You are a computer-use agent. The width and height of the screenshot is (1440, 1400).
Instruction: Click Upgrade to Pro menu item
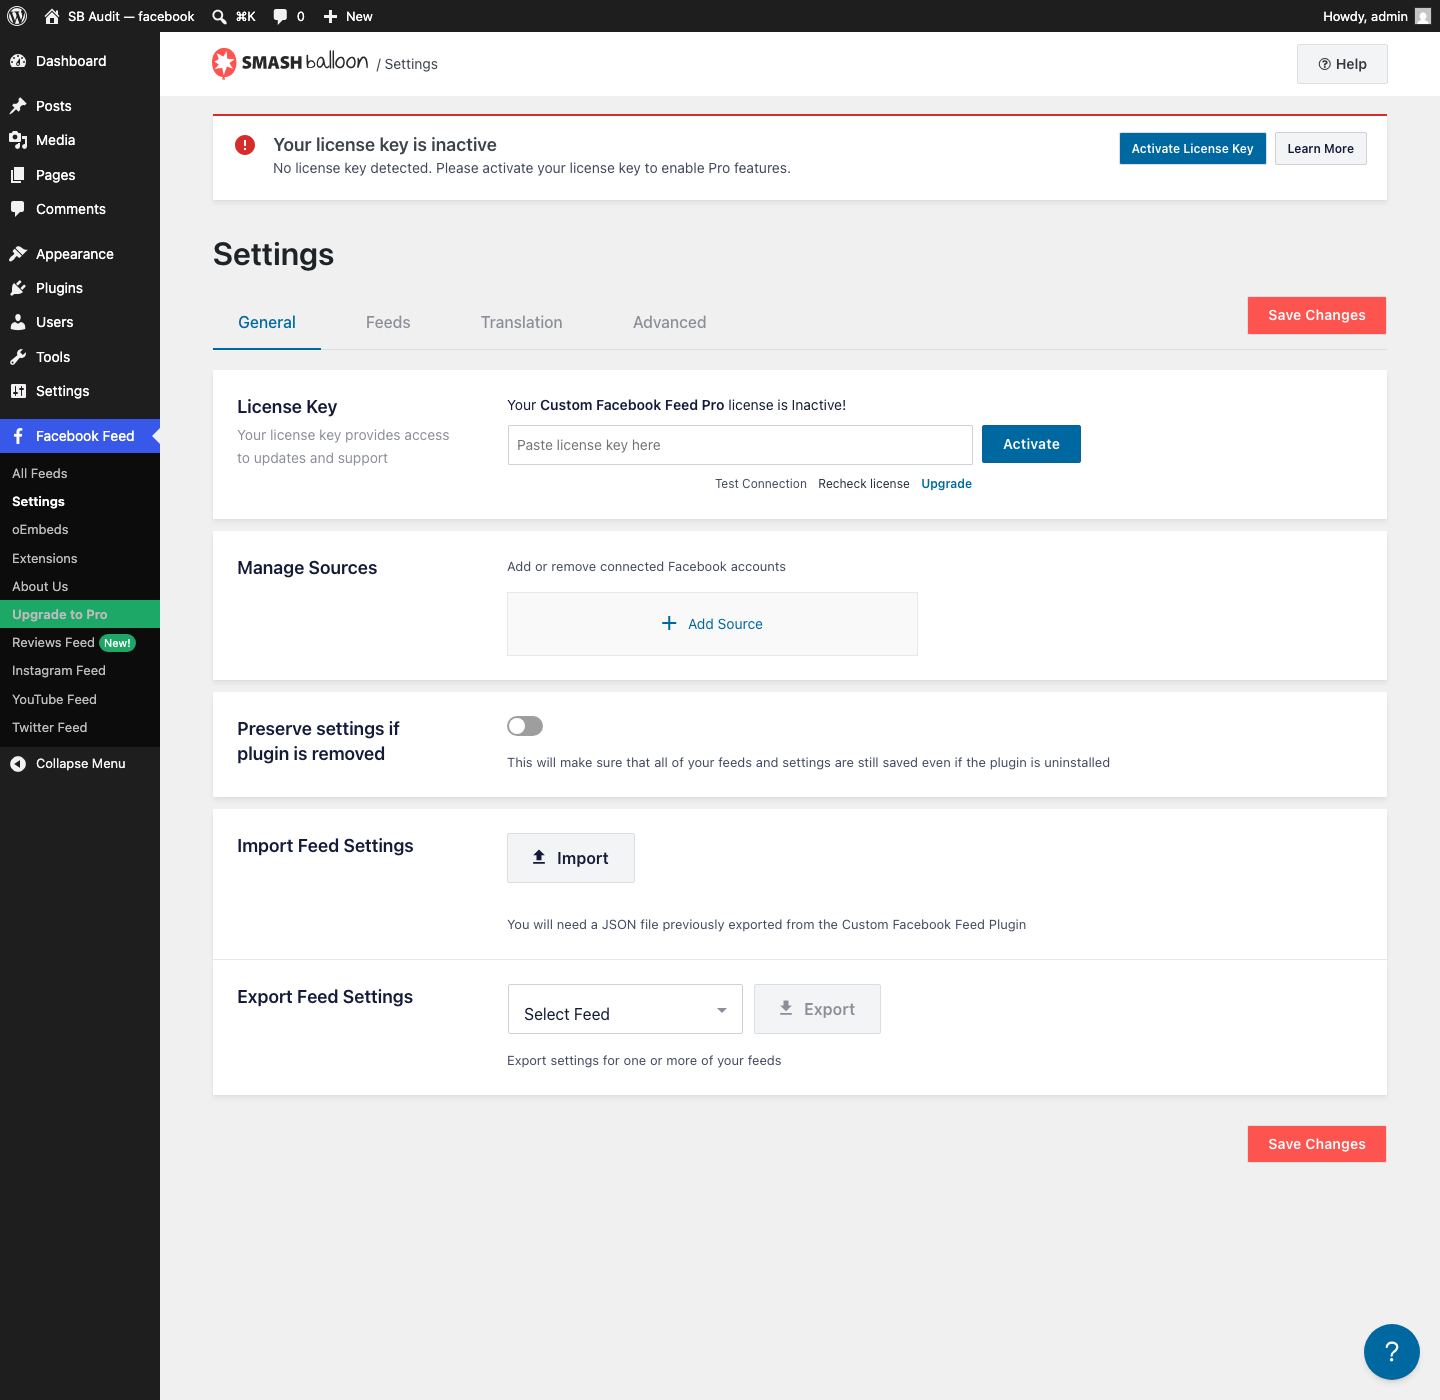(80, 614)
